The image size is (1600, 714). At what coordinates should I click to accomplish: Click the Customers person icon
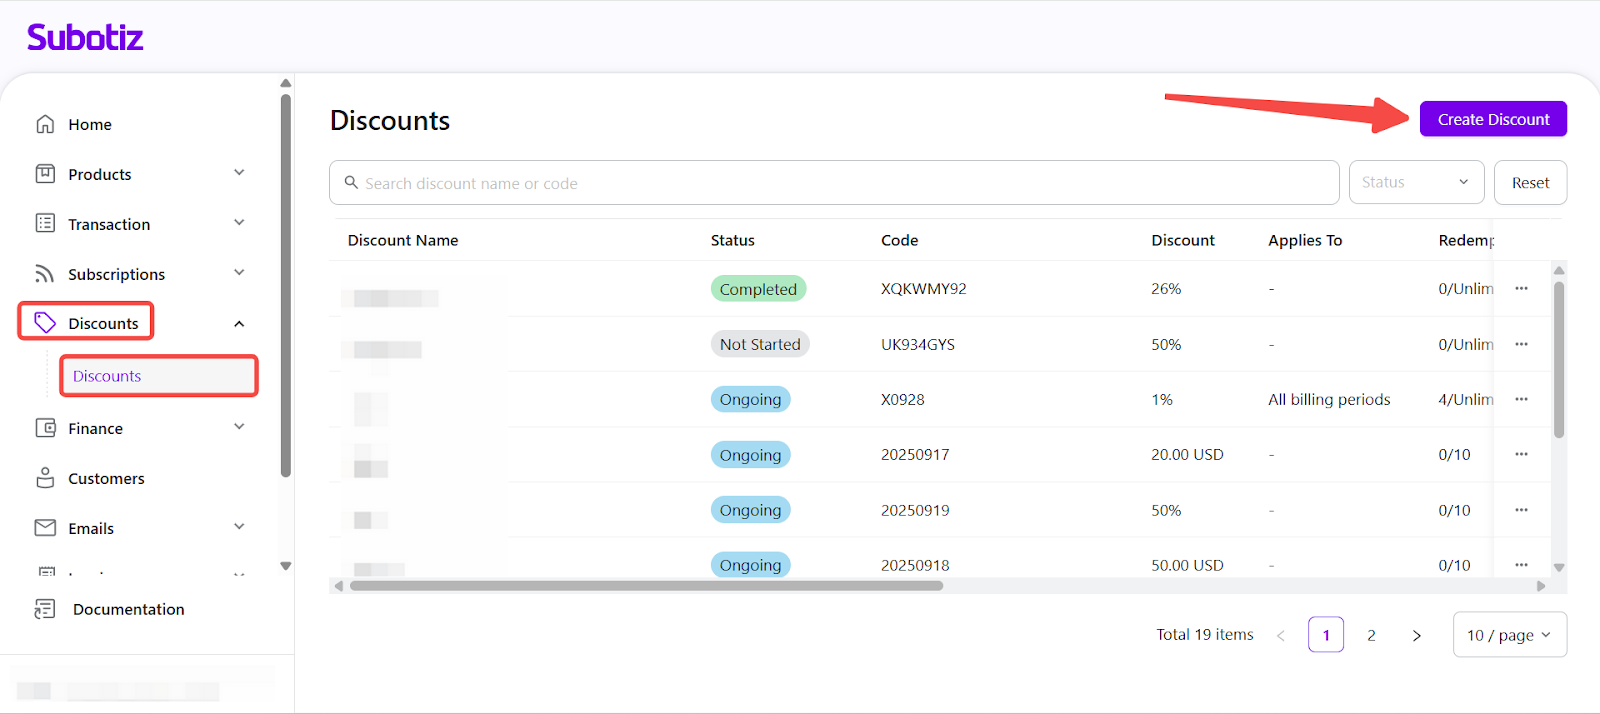tap(45, 478)
